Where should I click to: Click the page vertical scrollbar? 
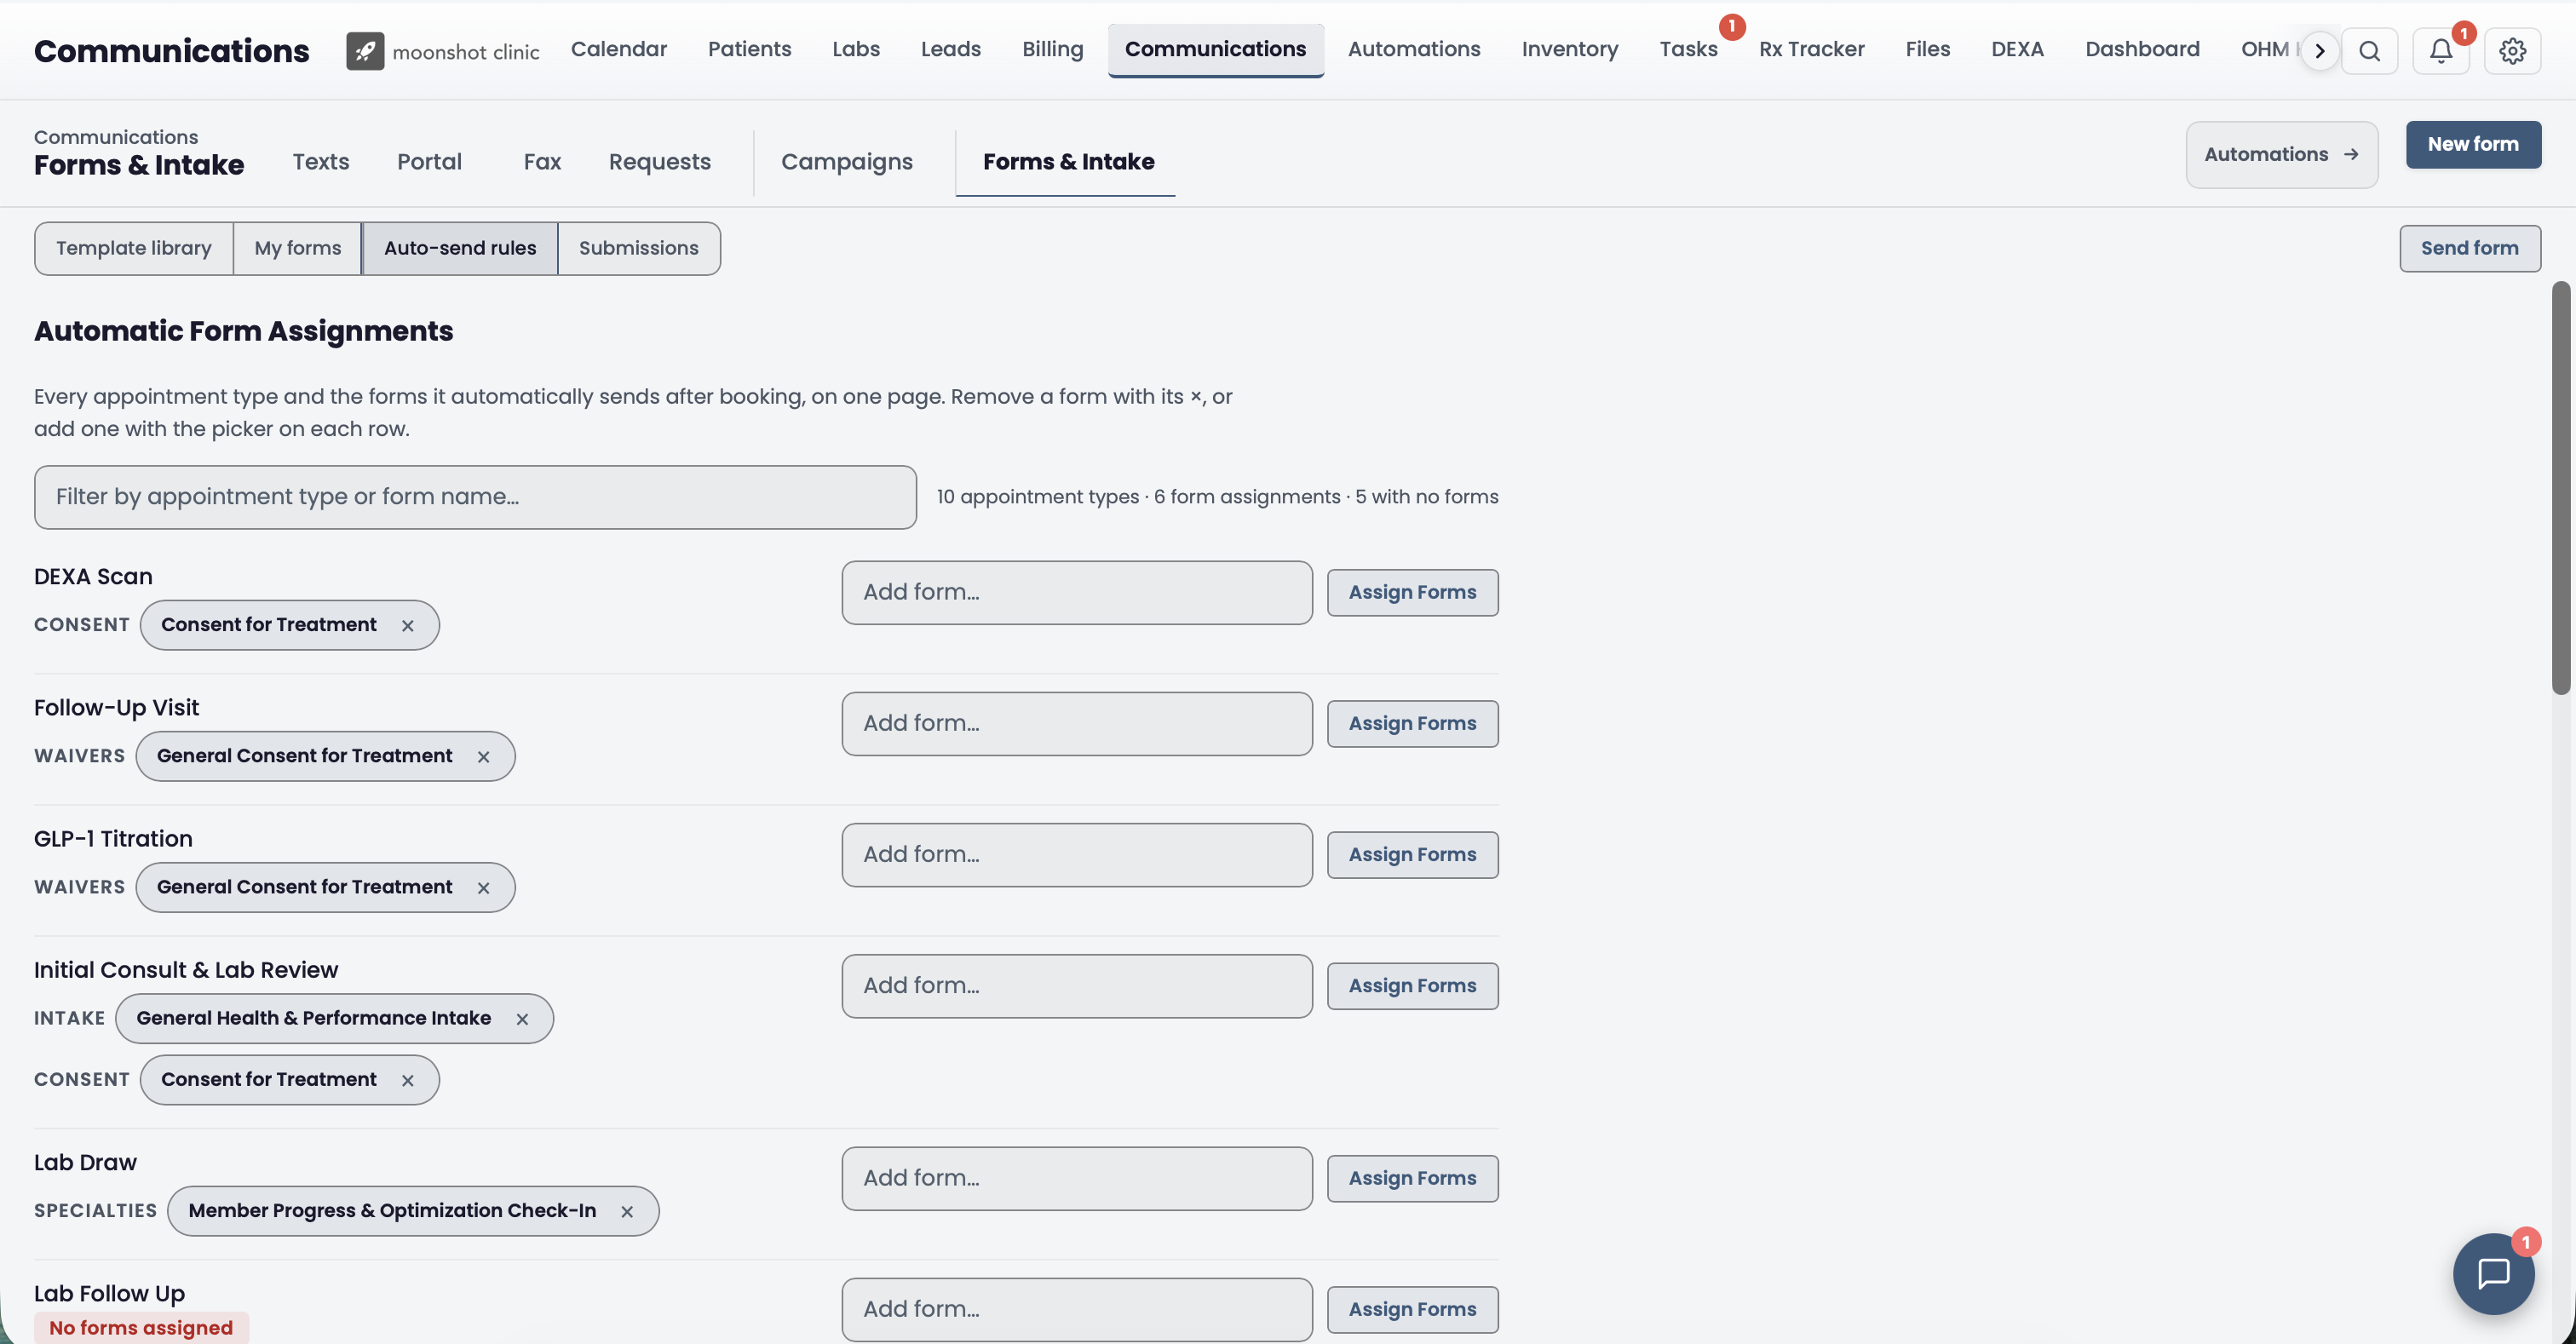[2560, 488]
